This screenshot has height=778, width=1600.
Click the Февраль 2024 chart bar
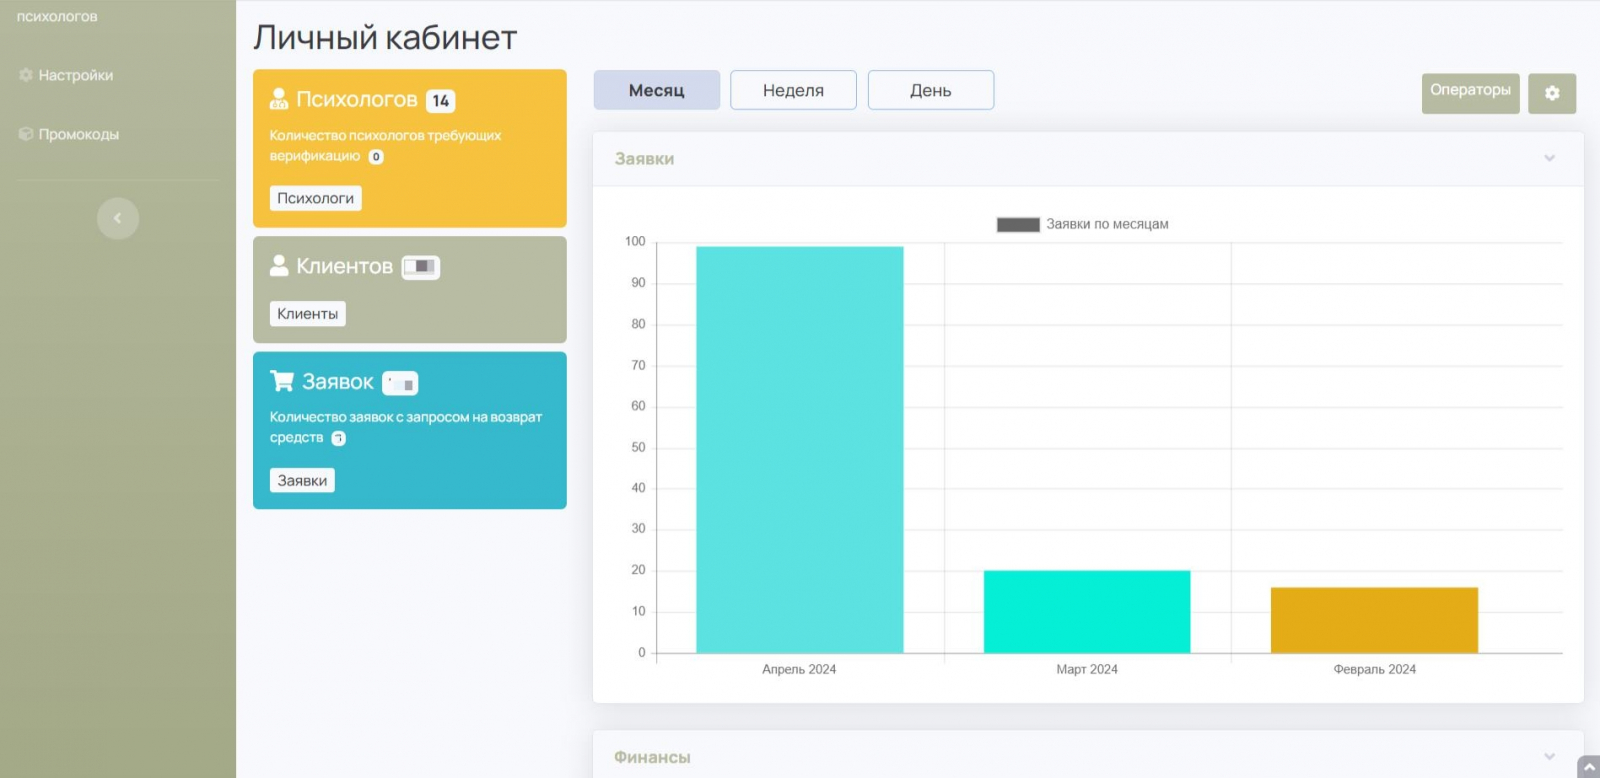pyautogui.click(x=1374, y=620)
